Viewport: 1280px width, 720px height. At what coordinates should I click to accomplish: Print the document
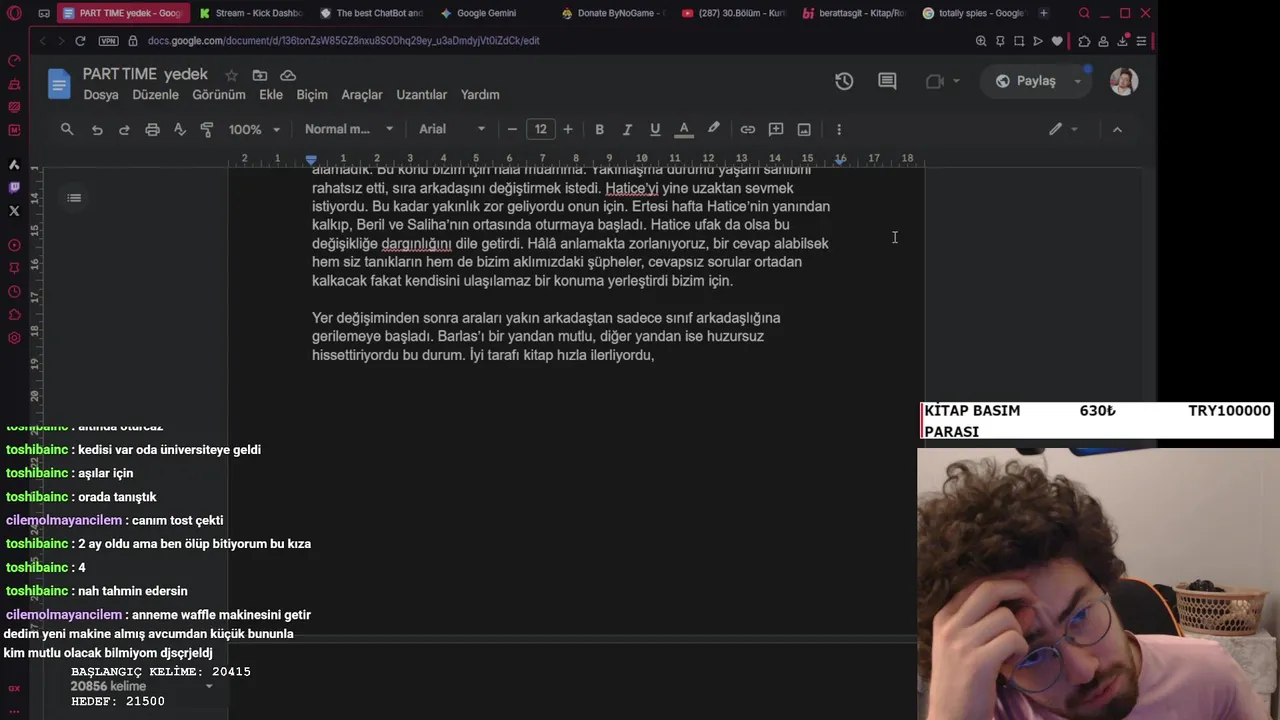click(152, 129)
